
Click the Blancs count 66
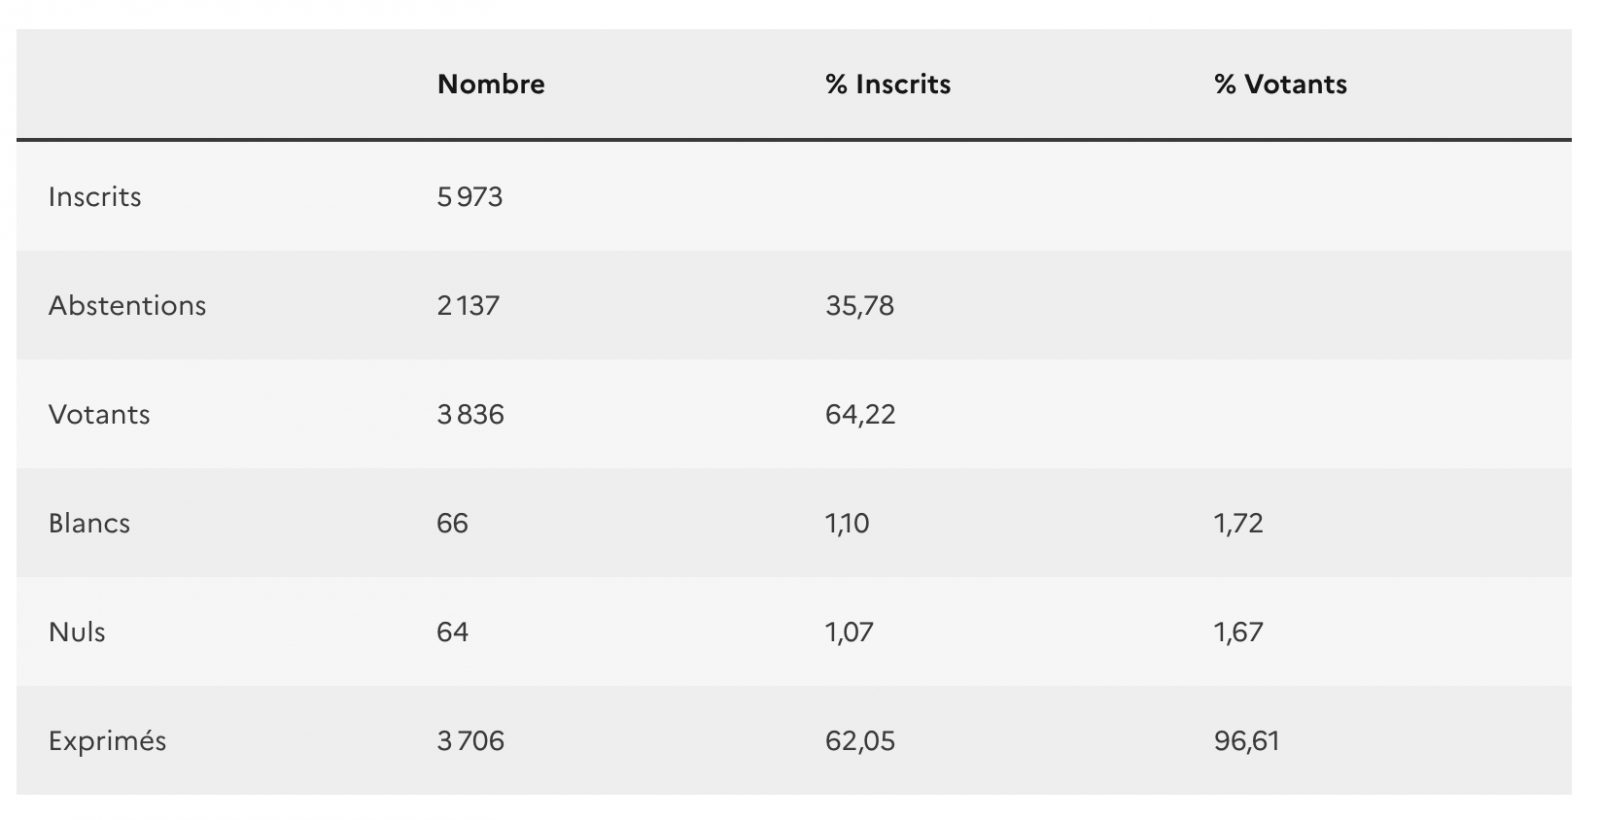(452, 524)
